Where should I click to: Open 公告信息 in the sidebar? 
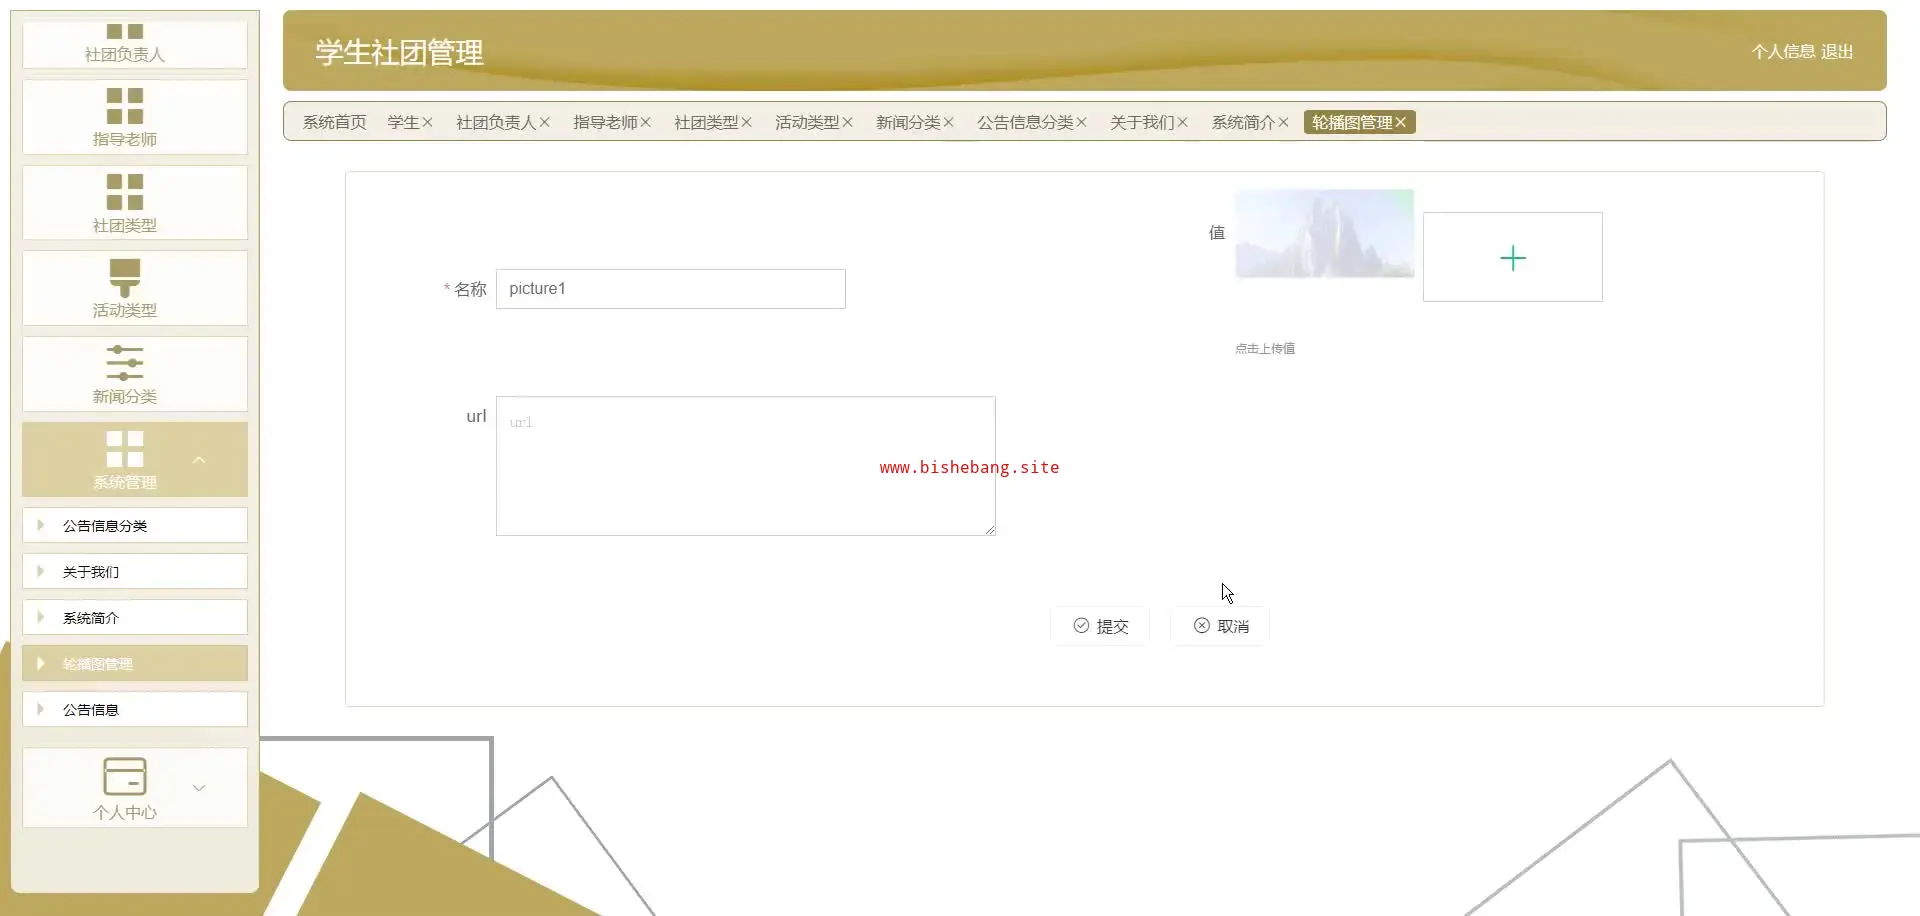tap(135, 709)
